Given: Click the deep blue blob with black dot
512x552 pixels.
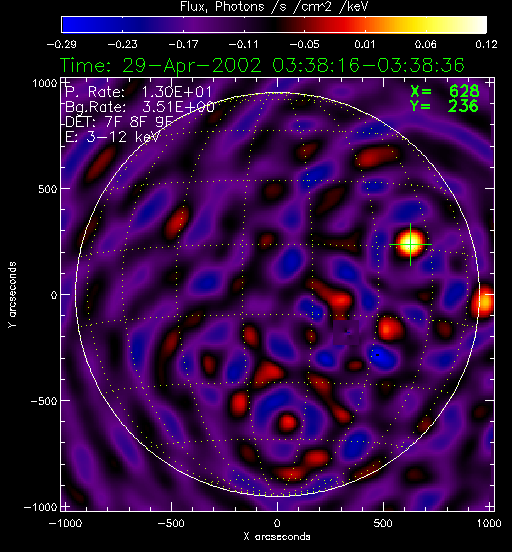Looking at the screenshot, I should coord(381,357).
